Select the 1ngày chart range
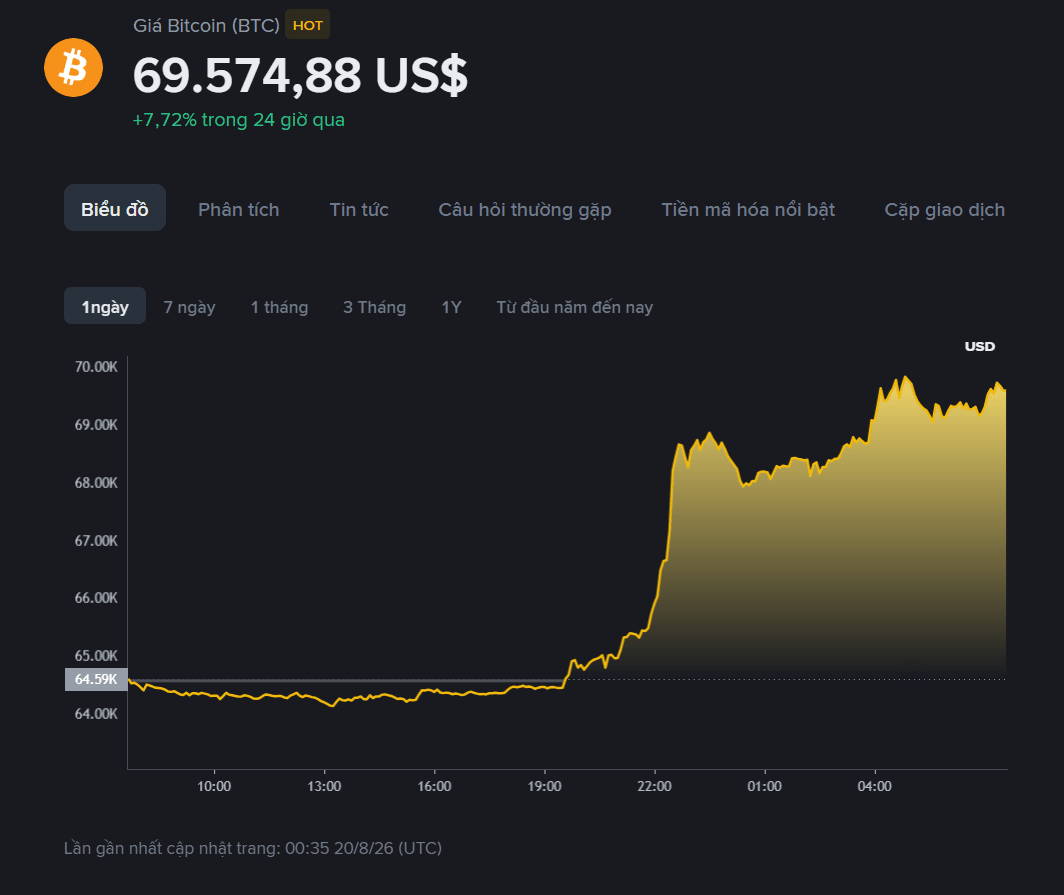The height and width of the screenshot is (895, 1064). (105, 307)
